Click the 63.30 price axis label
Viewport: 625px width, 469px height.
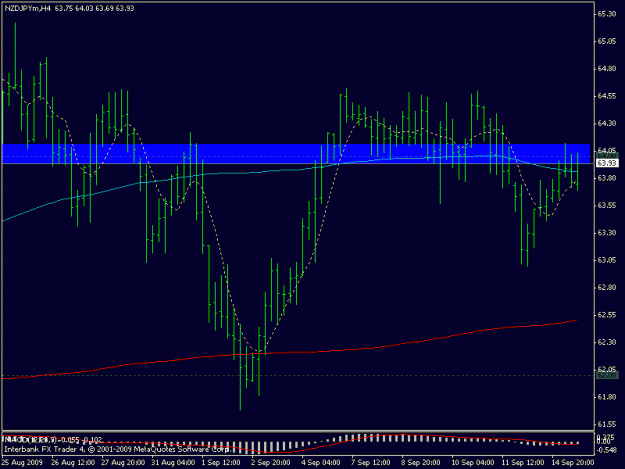click(x=606, y=233)
